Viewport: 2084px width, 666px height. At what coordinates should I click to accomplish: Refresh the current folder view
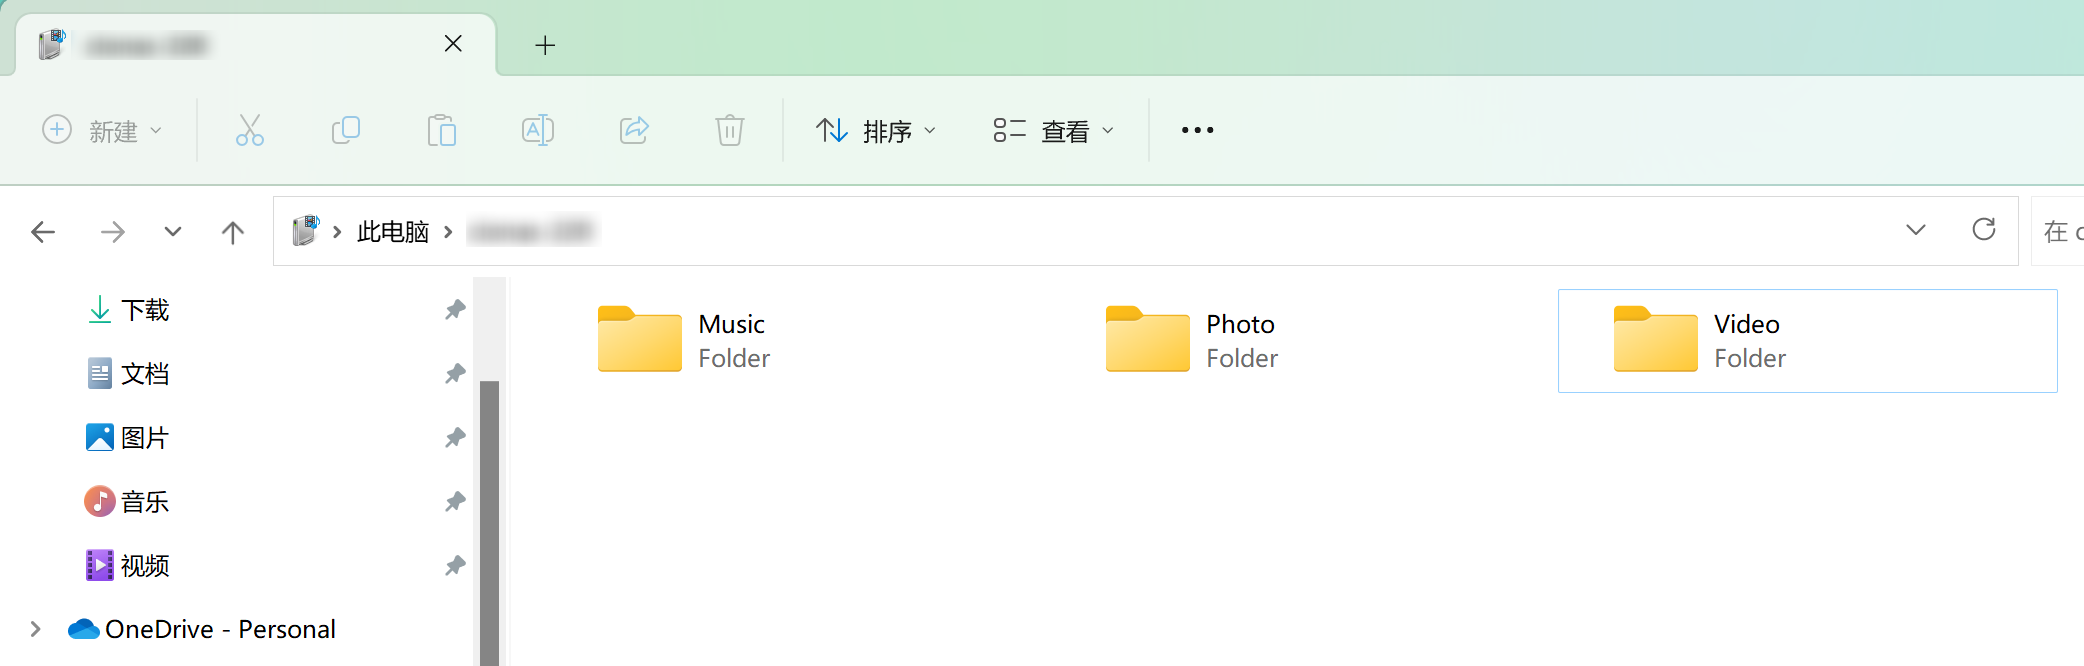1983,230
